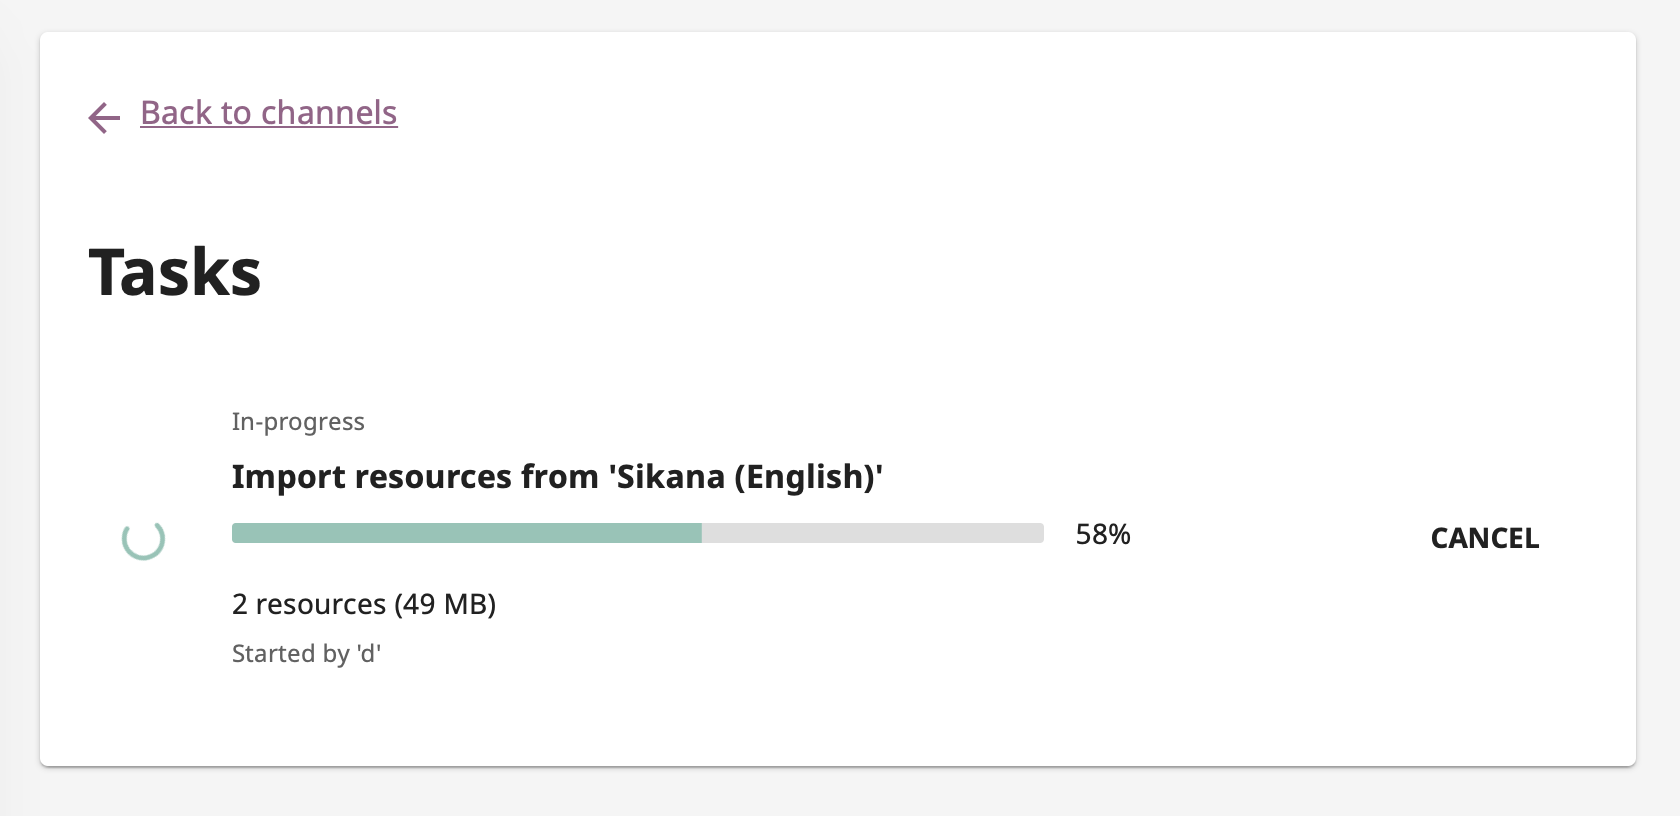
Task: Click 'Import resources from Sikana (English)' title
Action: tap(557, 477)
